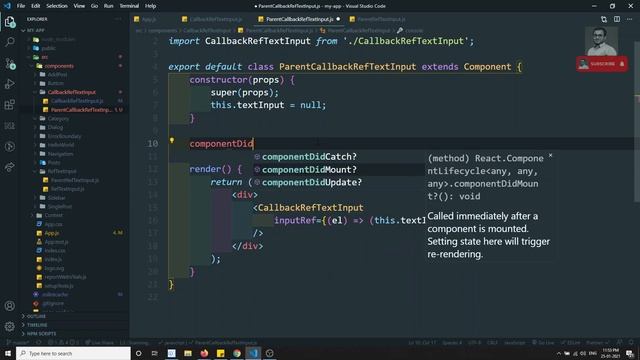The image size is (640, 360).
Task: Switch to the CallbackRefTextInput.js tab
Action: coord(216,19)
